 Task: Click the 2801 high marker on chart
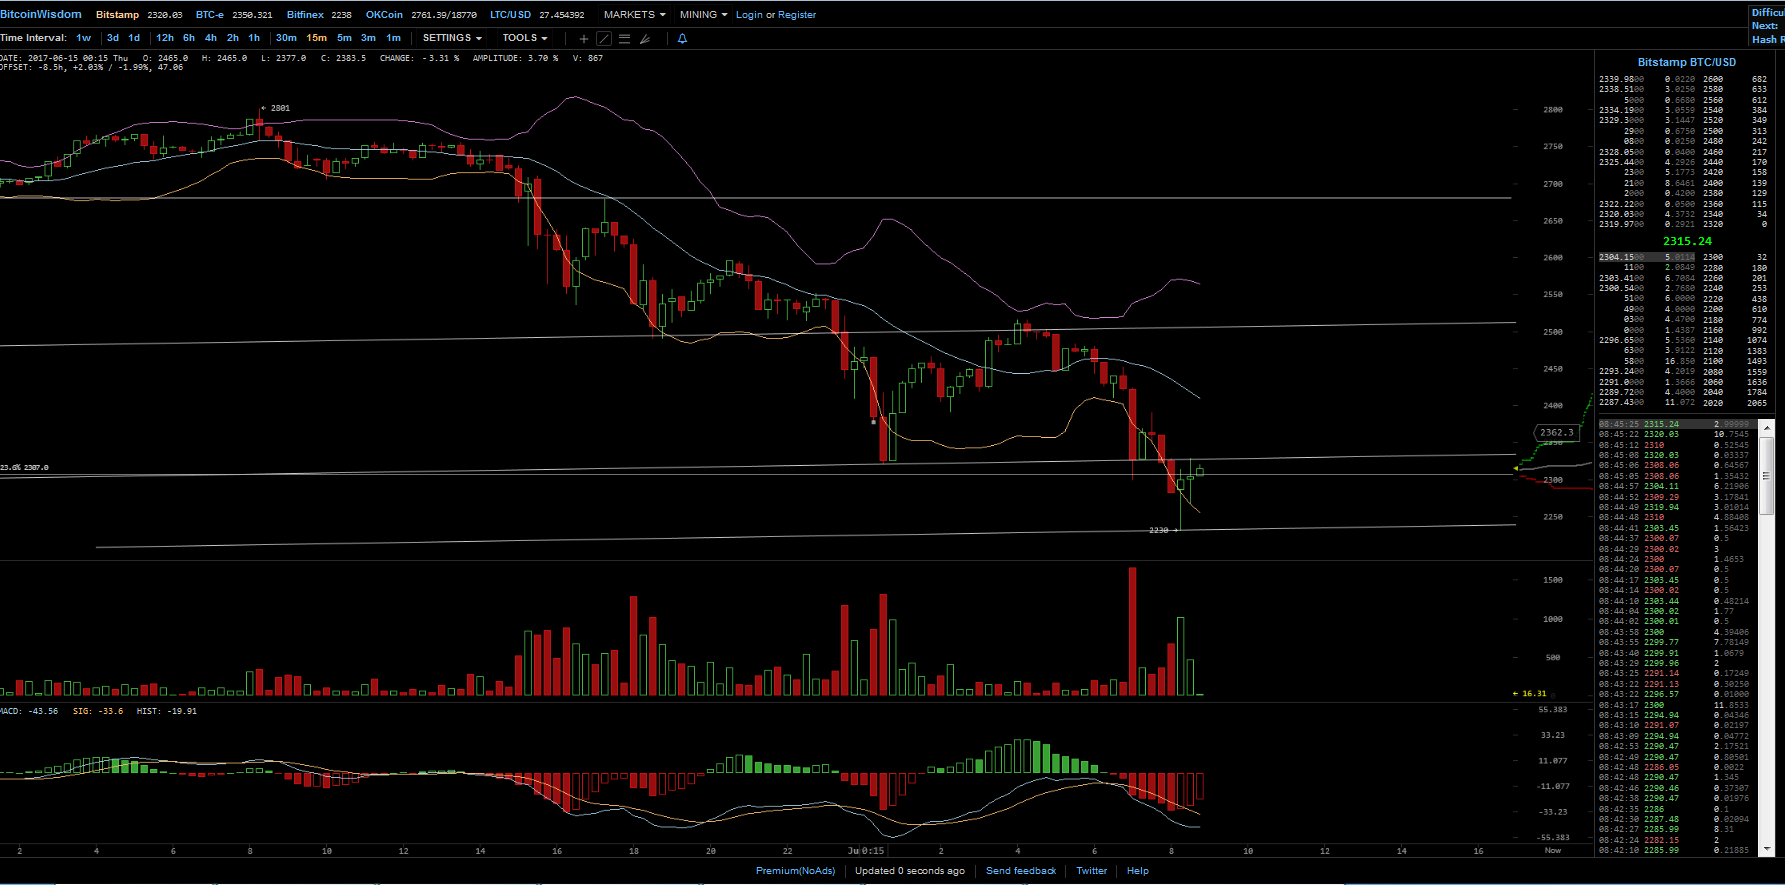277,108
